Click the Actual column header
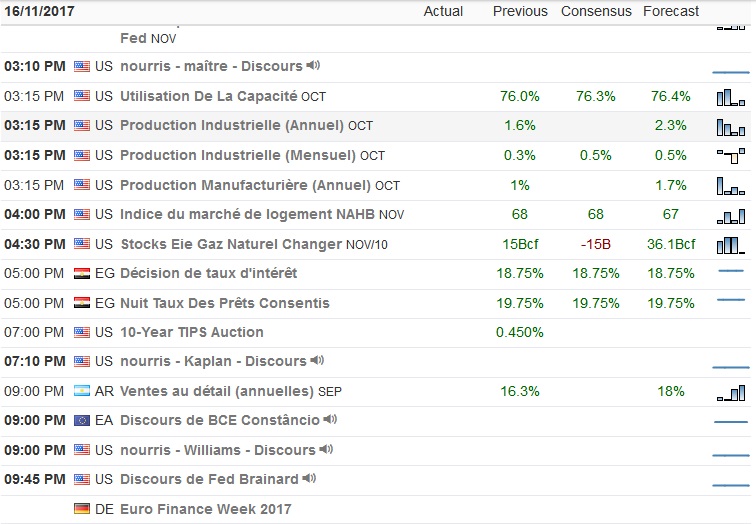This screenshot has height=524, width=756. click(x=443, y=11)
